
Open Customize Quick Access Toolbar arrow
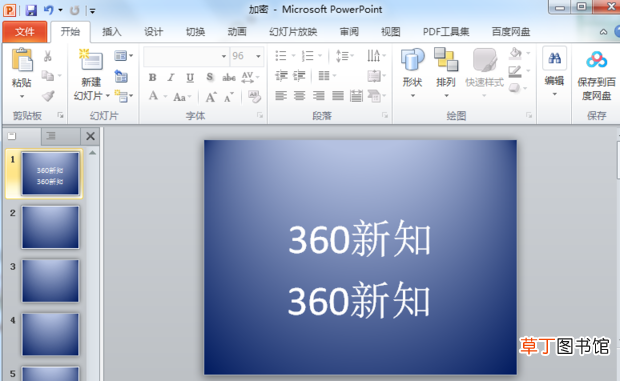tap(92, 11)
